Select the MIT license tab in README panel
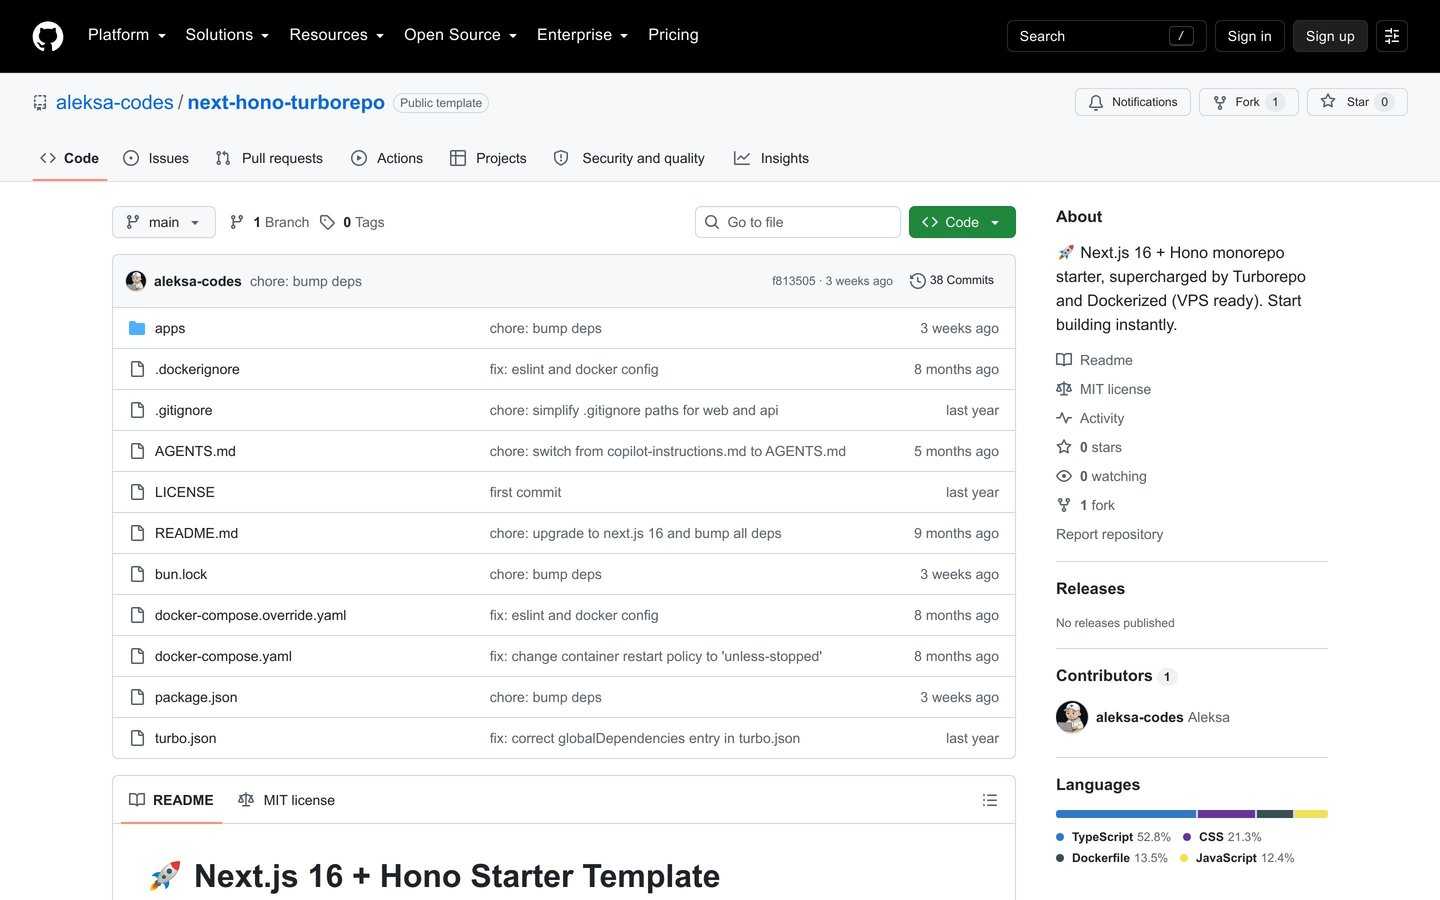1440x900 pixels. pos(287,800)
